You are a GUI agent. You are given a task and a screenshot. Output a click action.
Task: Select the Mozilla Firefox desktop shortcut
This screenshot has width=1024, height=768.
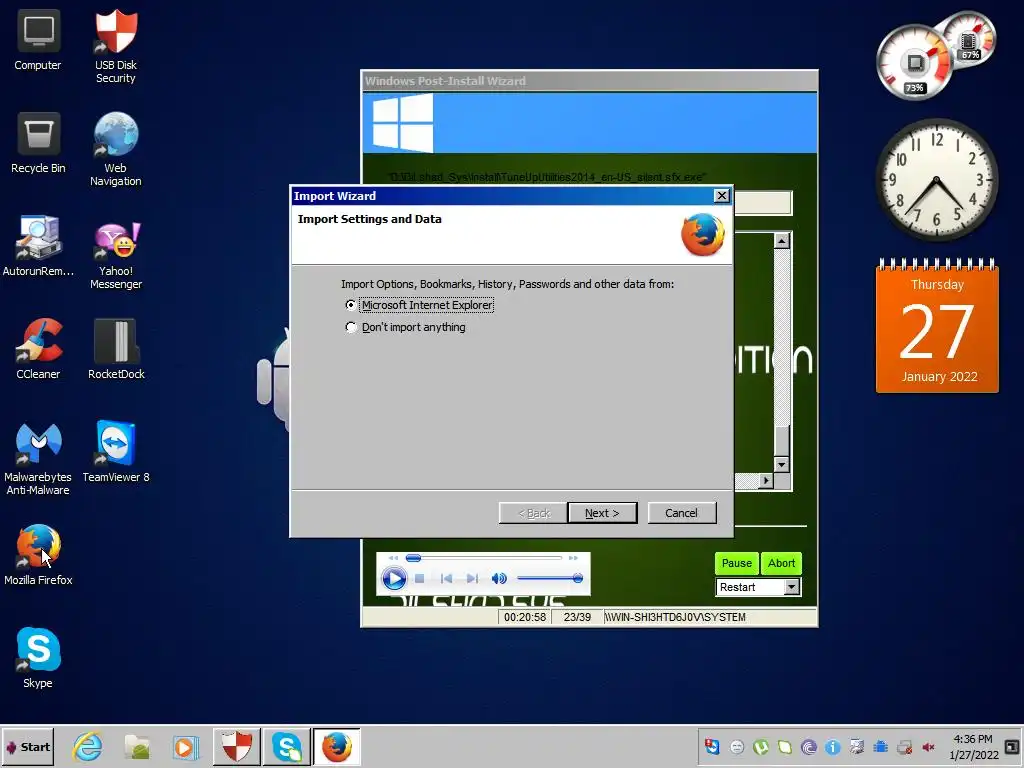coord(38,555)
